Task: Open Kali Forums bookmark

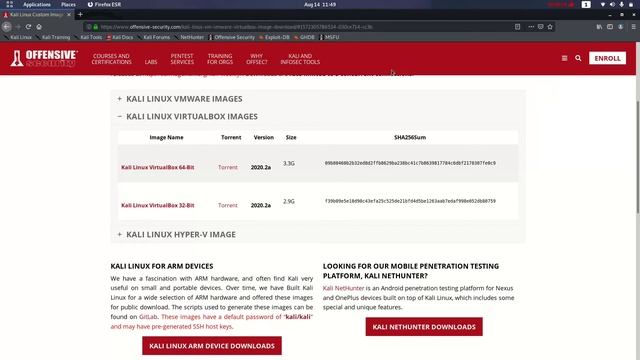Action: (x=154, y=37)
